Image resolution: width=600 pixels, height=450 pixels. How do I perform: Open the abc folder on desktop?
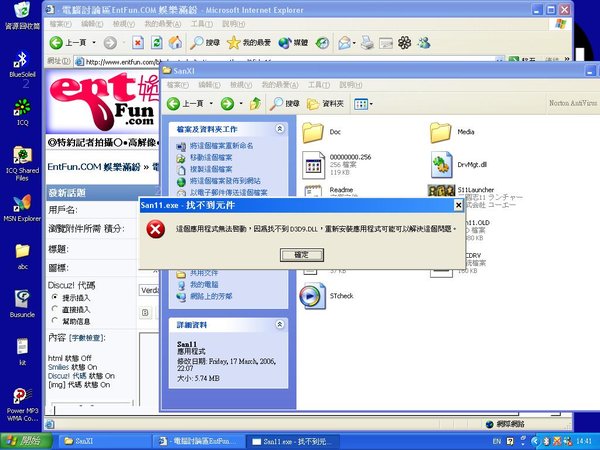pos(22,257)
